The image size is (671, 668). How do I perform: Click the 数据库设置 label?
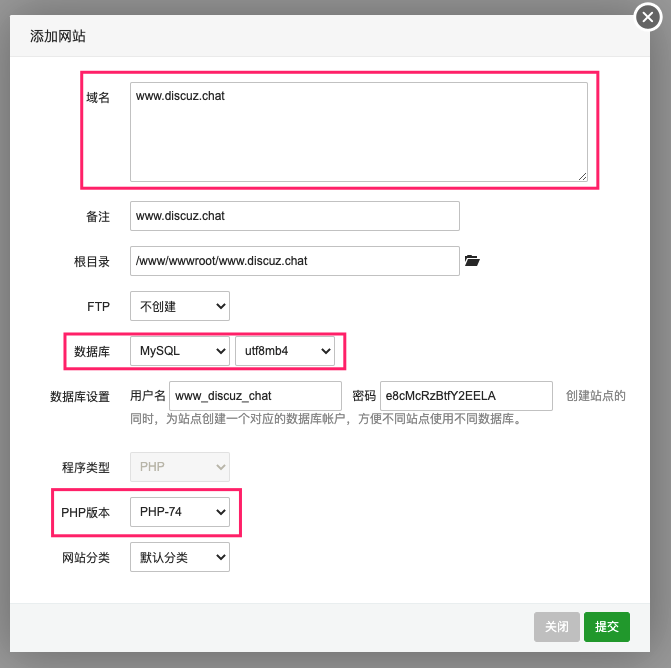(x=80, y=396)
